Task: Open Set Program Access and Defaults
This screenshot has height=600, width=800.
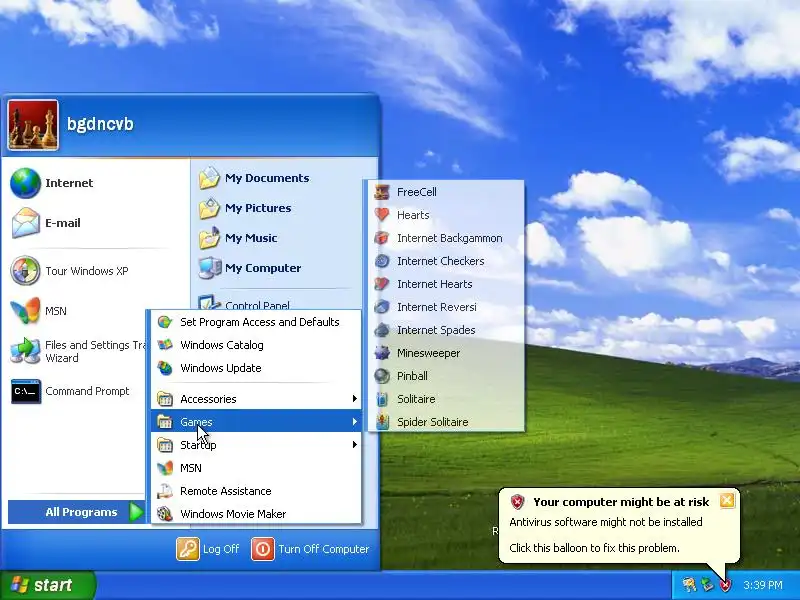Action: tap(256, 322)
